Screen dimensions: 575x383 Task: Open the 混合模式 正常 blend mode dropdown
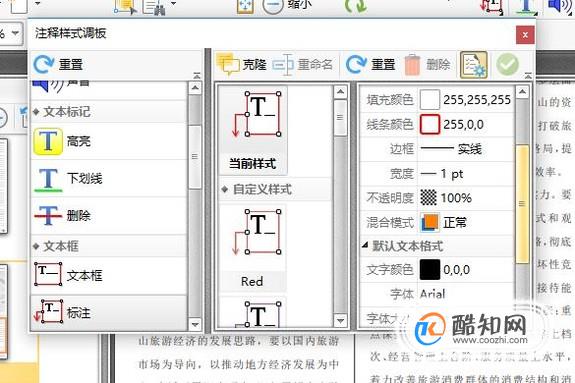[x=465, y=222]
